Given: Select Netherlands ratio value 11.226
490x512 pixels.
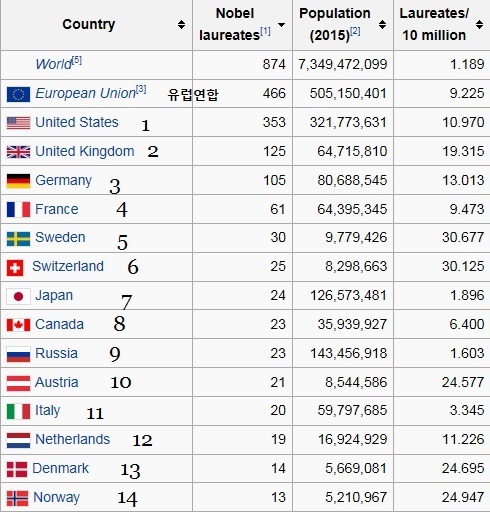Looking at the screenshot, I should (x=463, y=439).
